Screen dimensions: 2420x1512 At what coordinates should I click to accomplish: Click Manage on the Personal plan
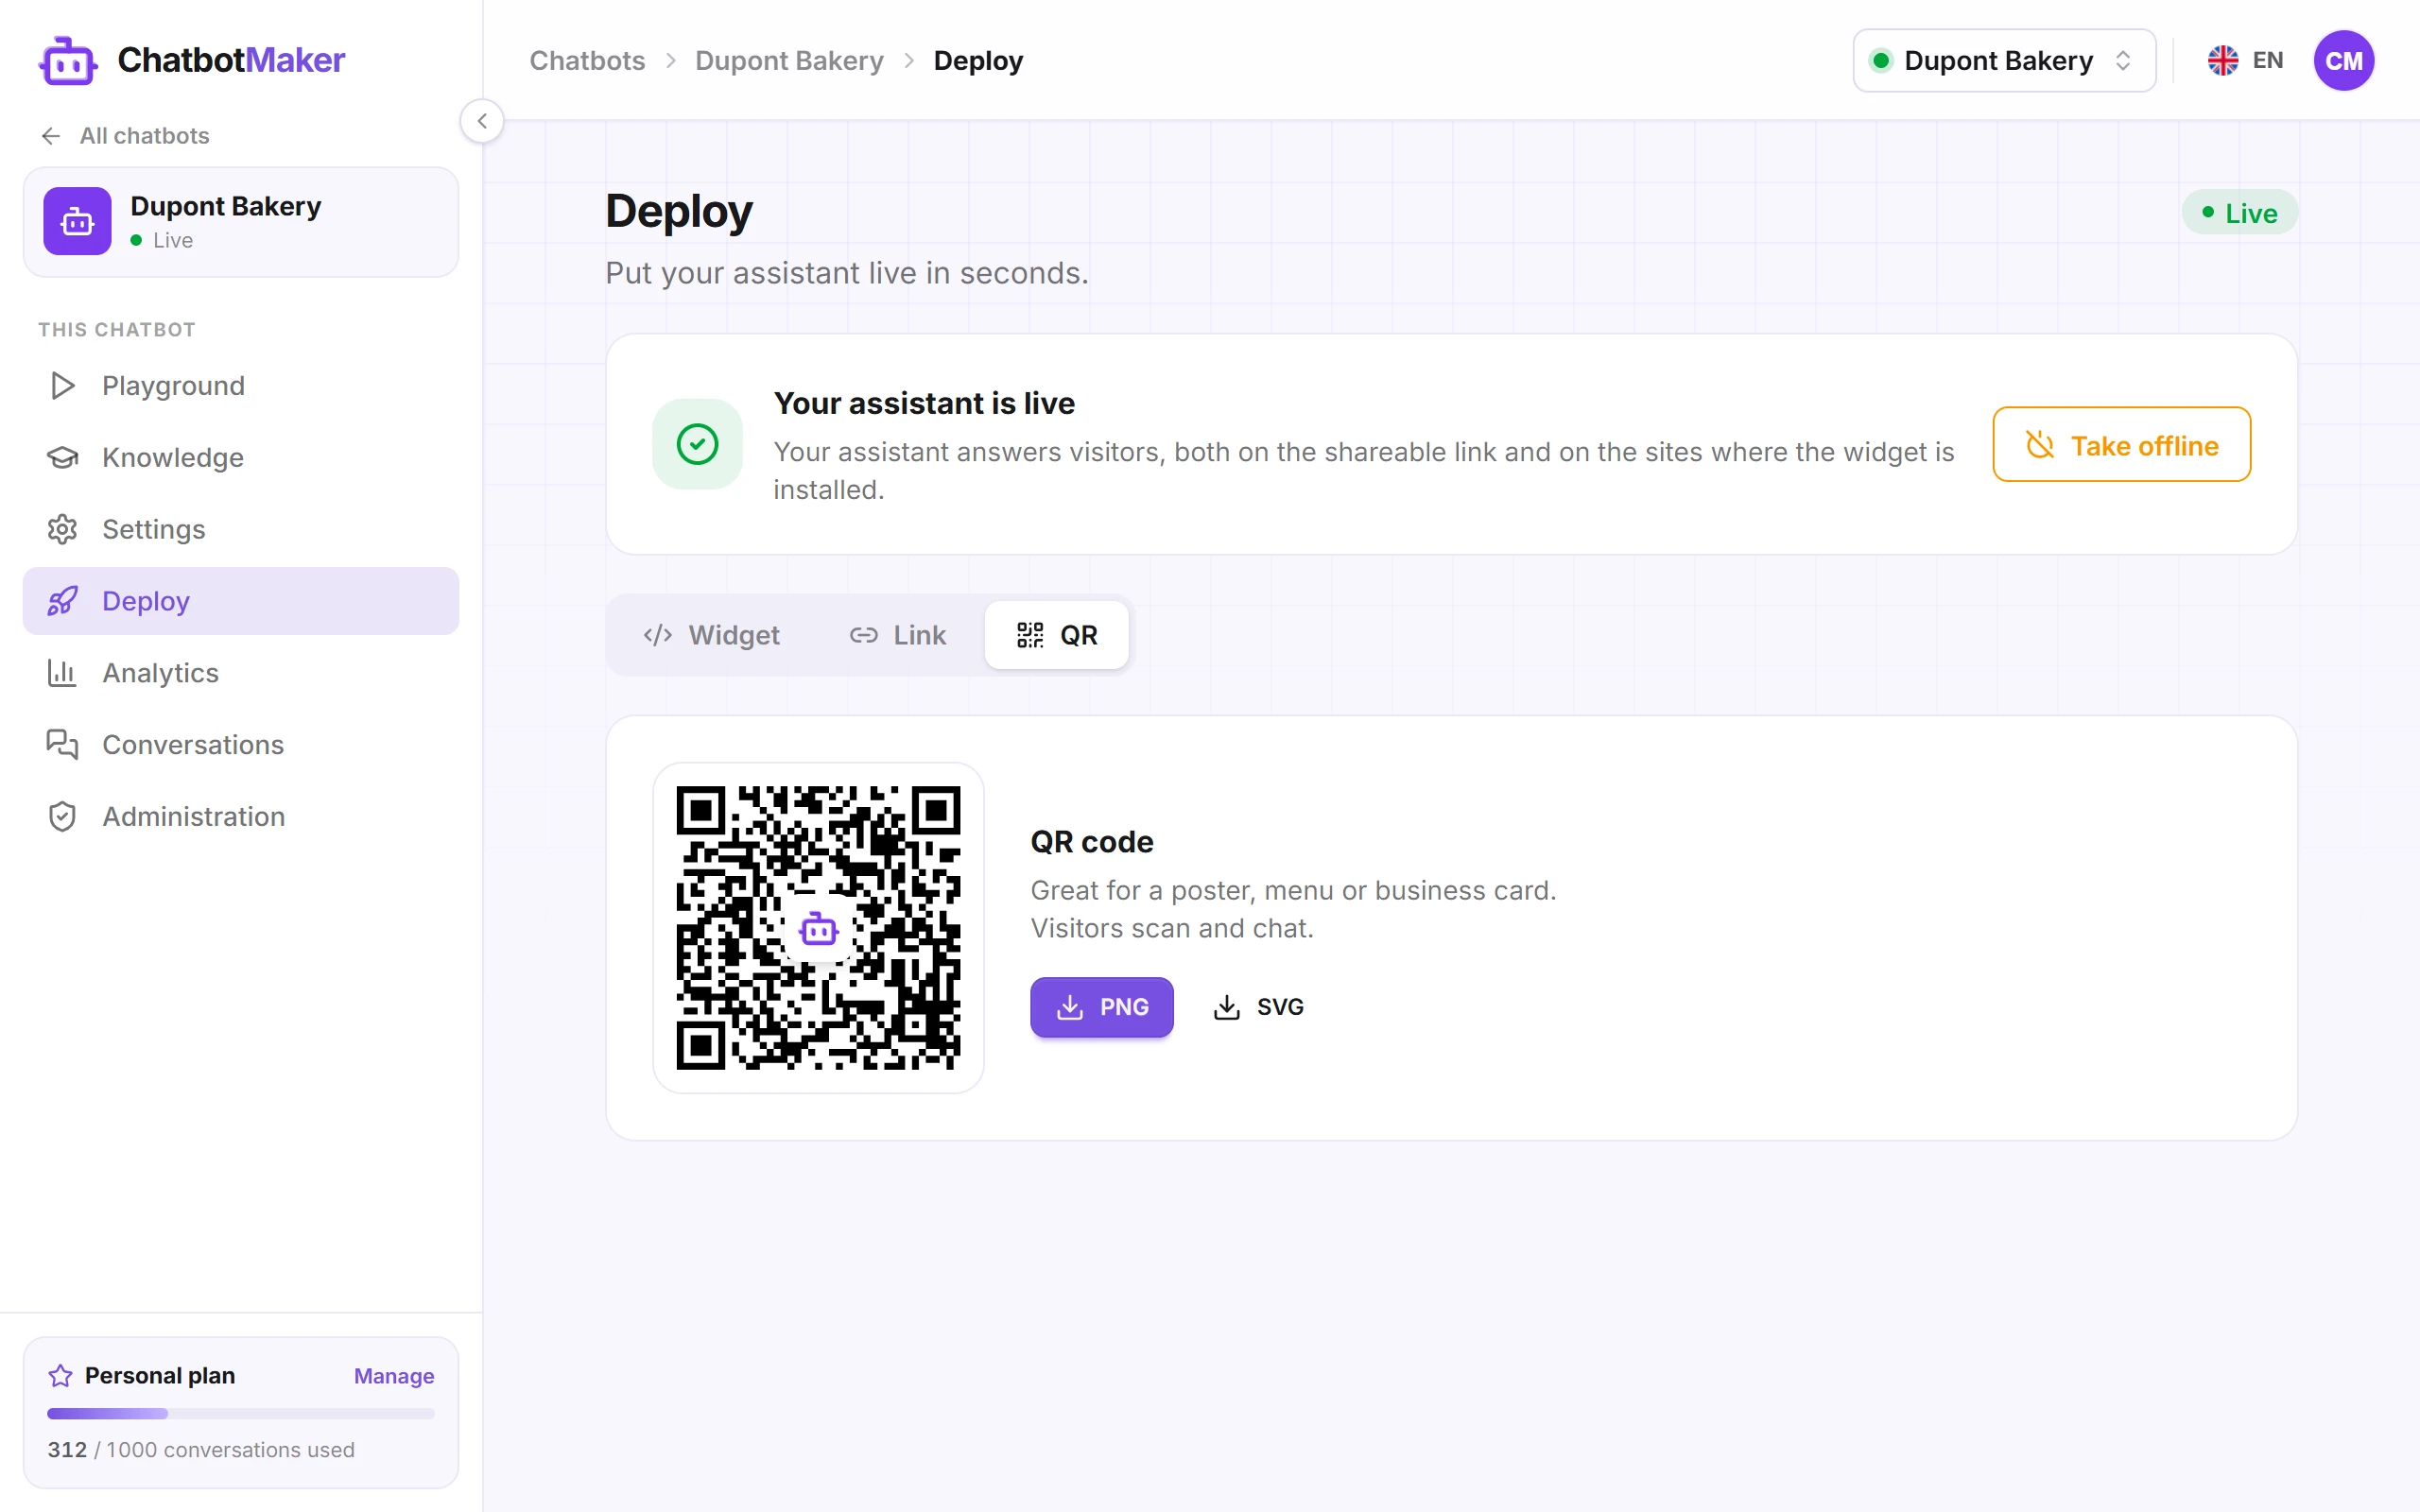(394, 1376)
